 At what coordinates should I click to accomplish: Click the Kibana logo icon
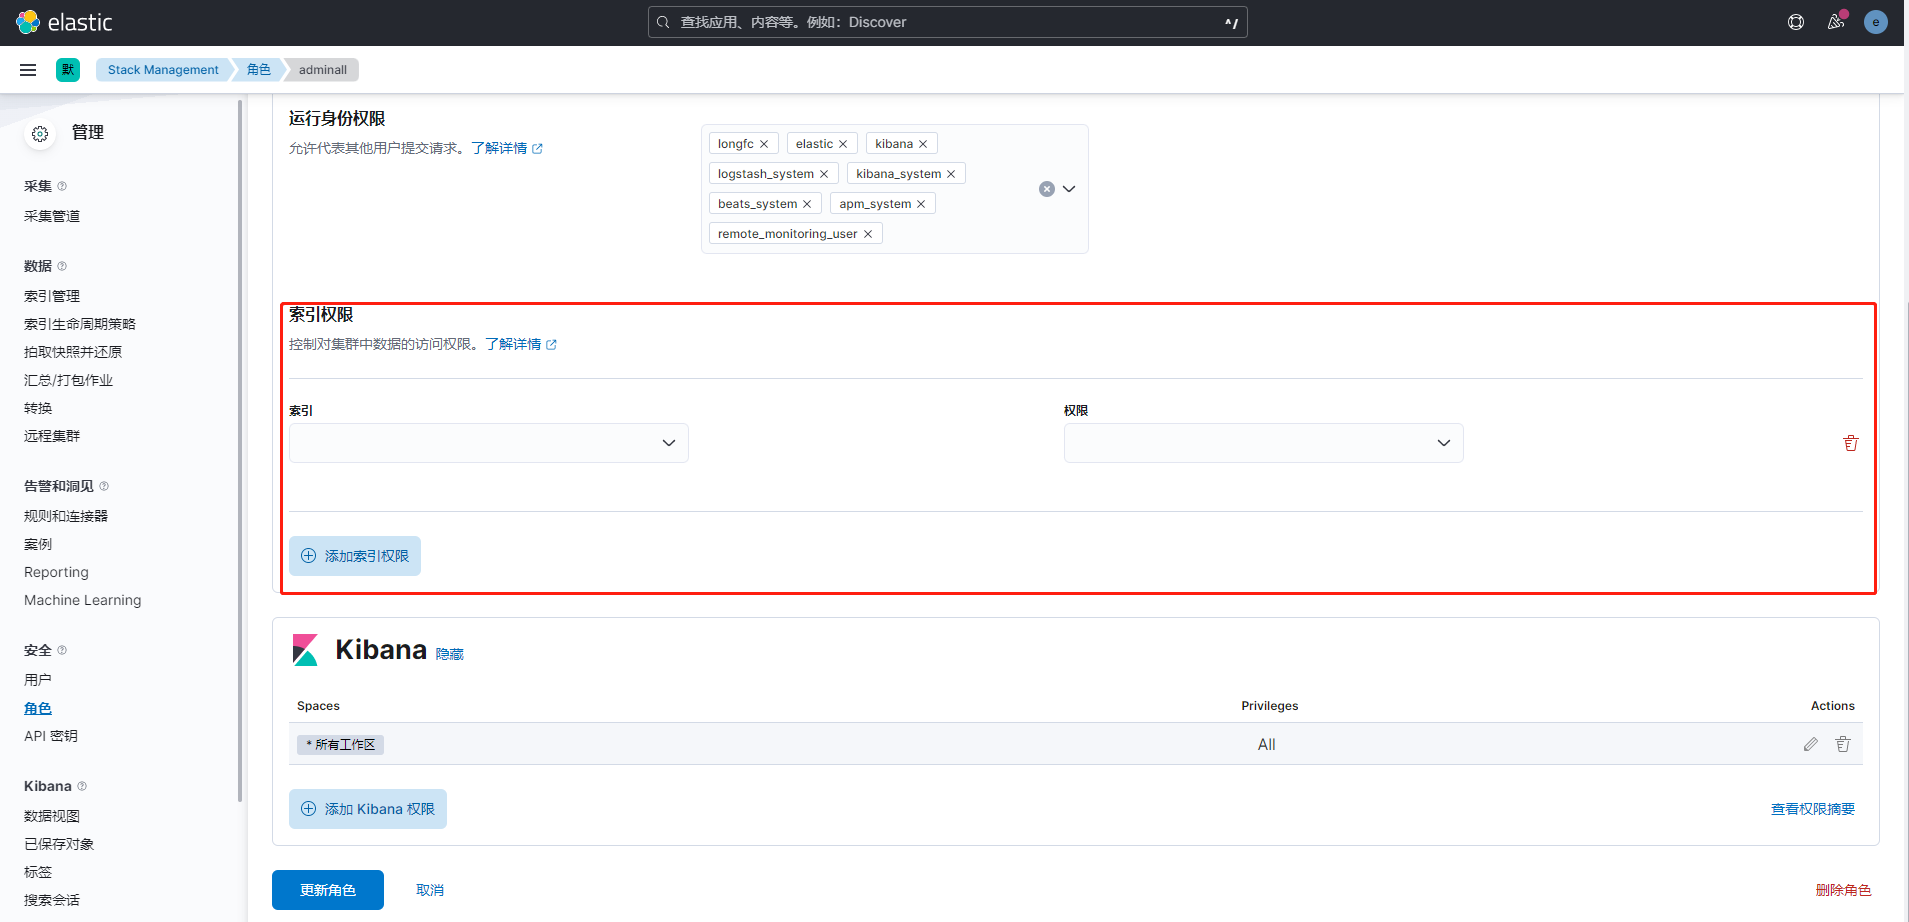(305, 650)
